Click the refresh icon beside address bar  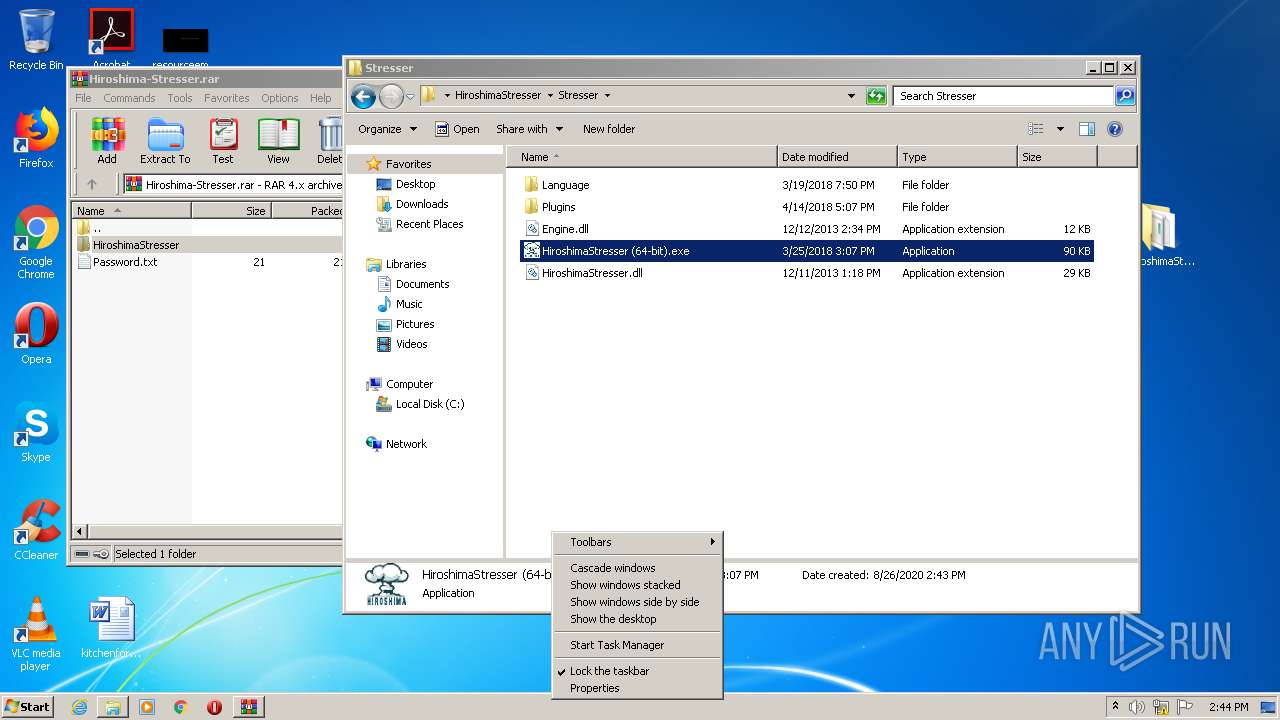(x=876, y=96)
